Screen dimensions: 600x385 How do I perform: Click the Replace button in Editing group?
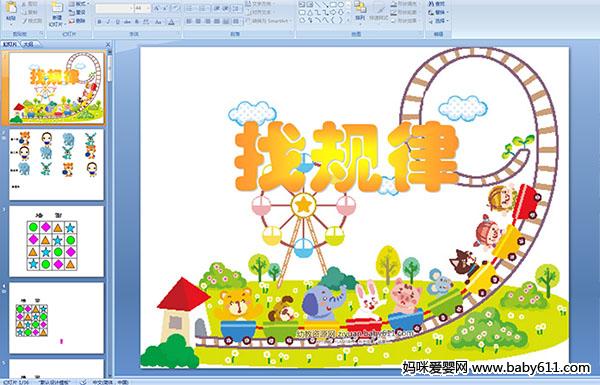coord(438,12)
